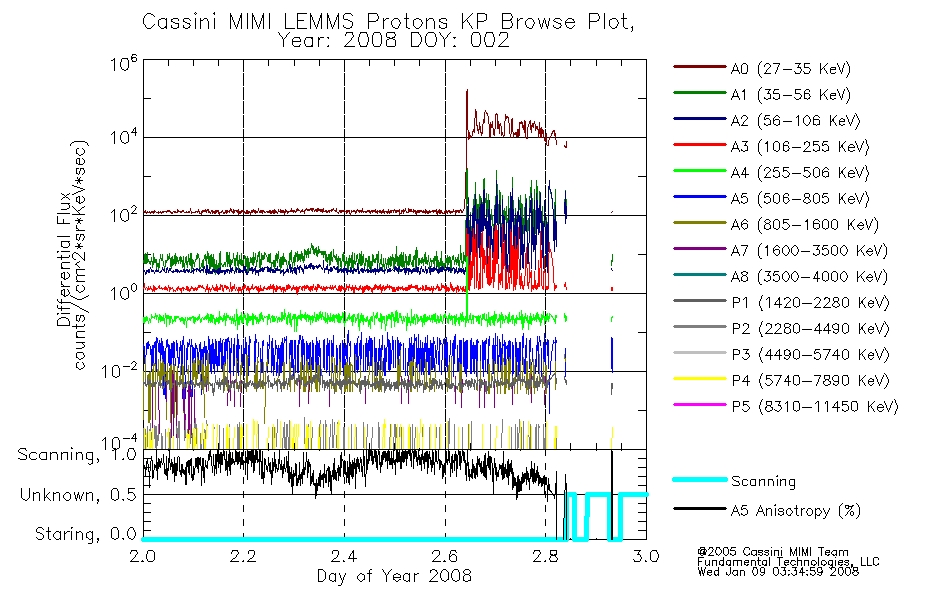Click the cyan Scanning legend line
The width and height of the screenshot is (950, 600).
pos(699,479)
